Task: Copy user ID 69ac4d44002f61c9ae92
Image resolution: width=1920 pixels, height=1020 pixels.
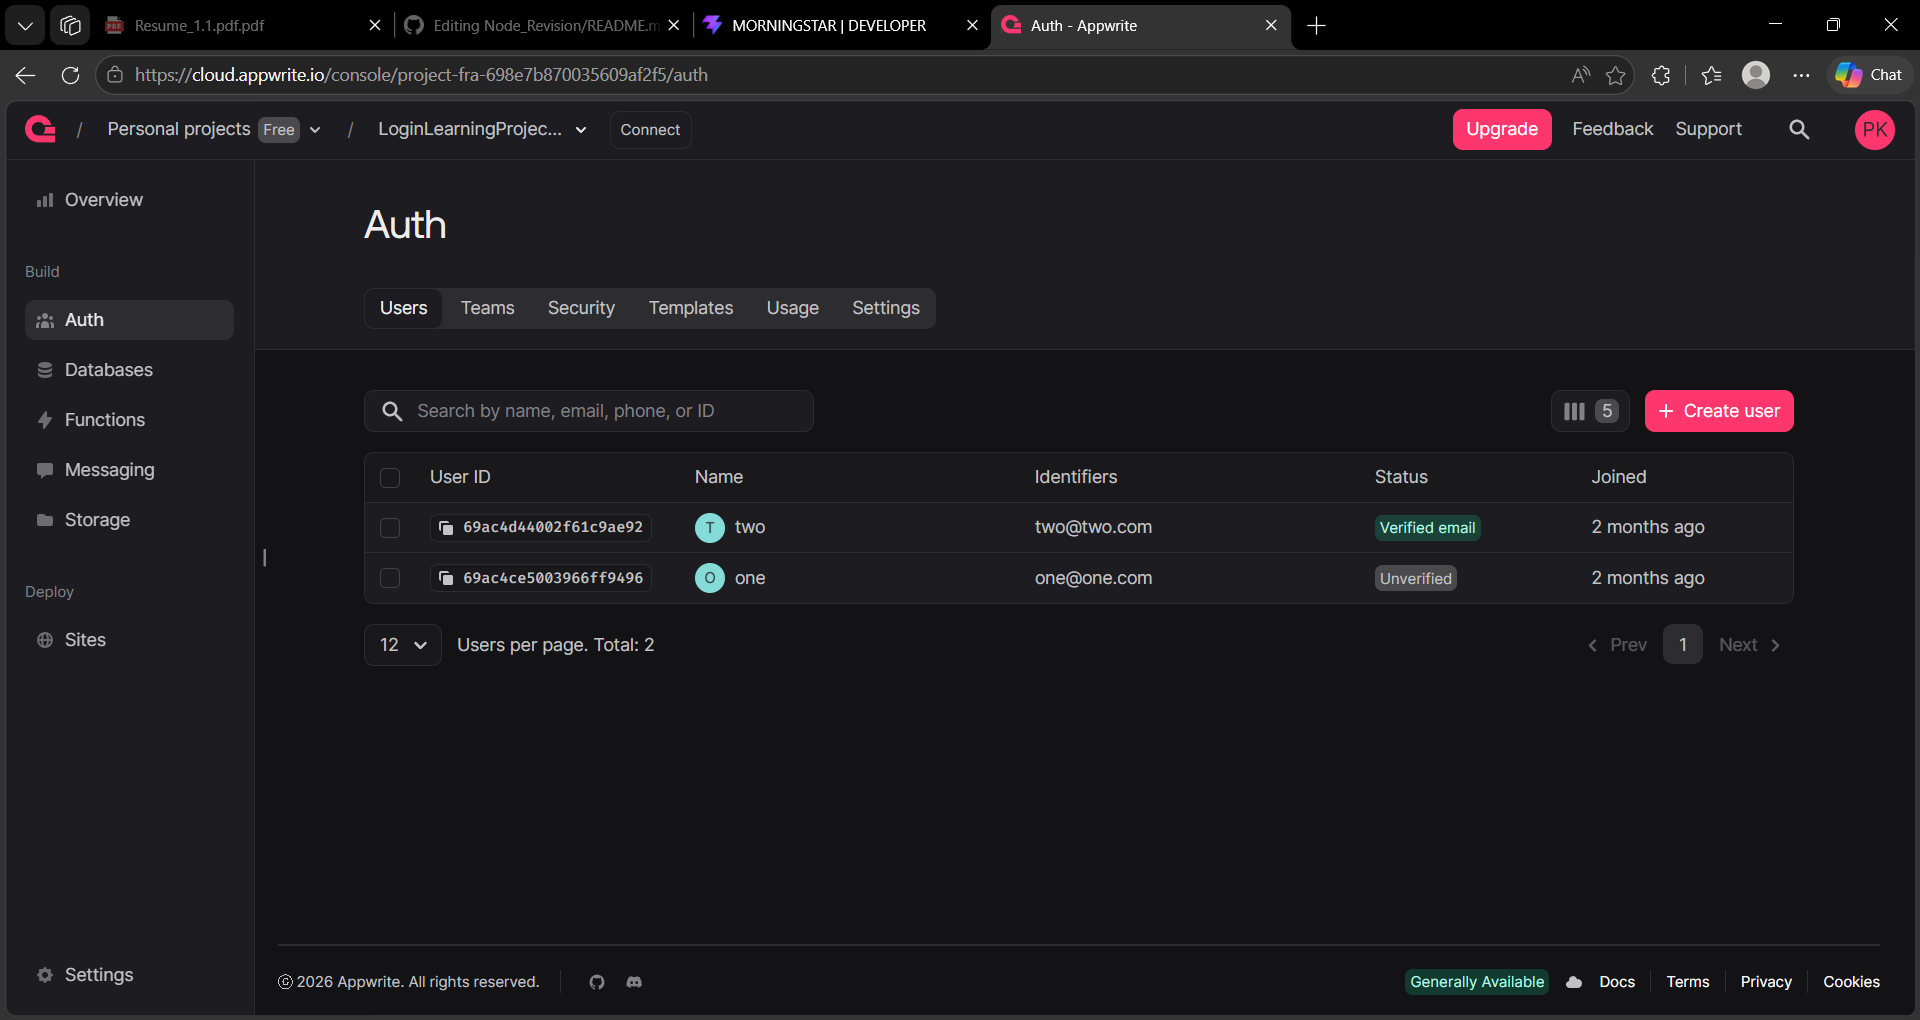Action: point(446,527)
